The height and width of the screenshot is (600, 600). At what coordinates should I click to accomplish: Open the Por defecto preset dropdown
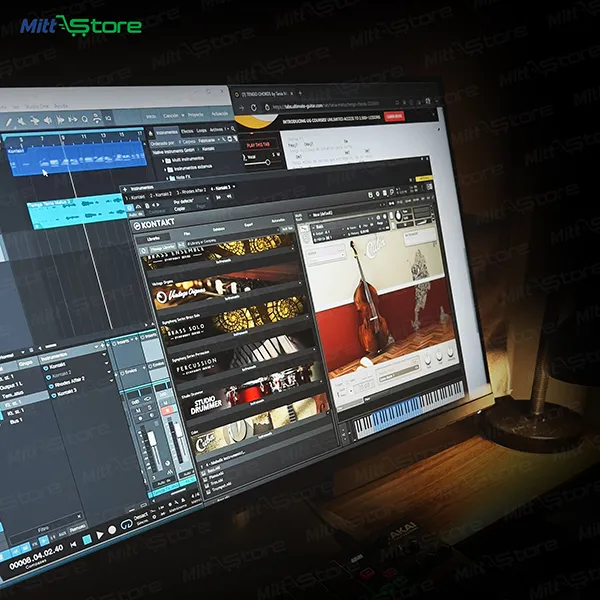(191, 201)
